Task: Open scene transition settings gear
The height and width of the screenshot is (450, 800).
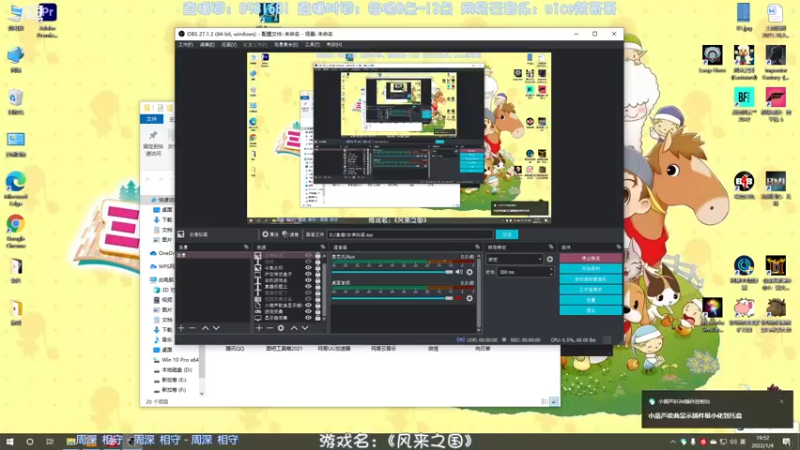Action: pos(550,259)
